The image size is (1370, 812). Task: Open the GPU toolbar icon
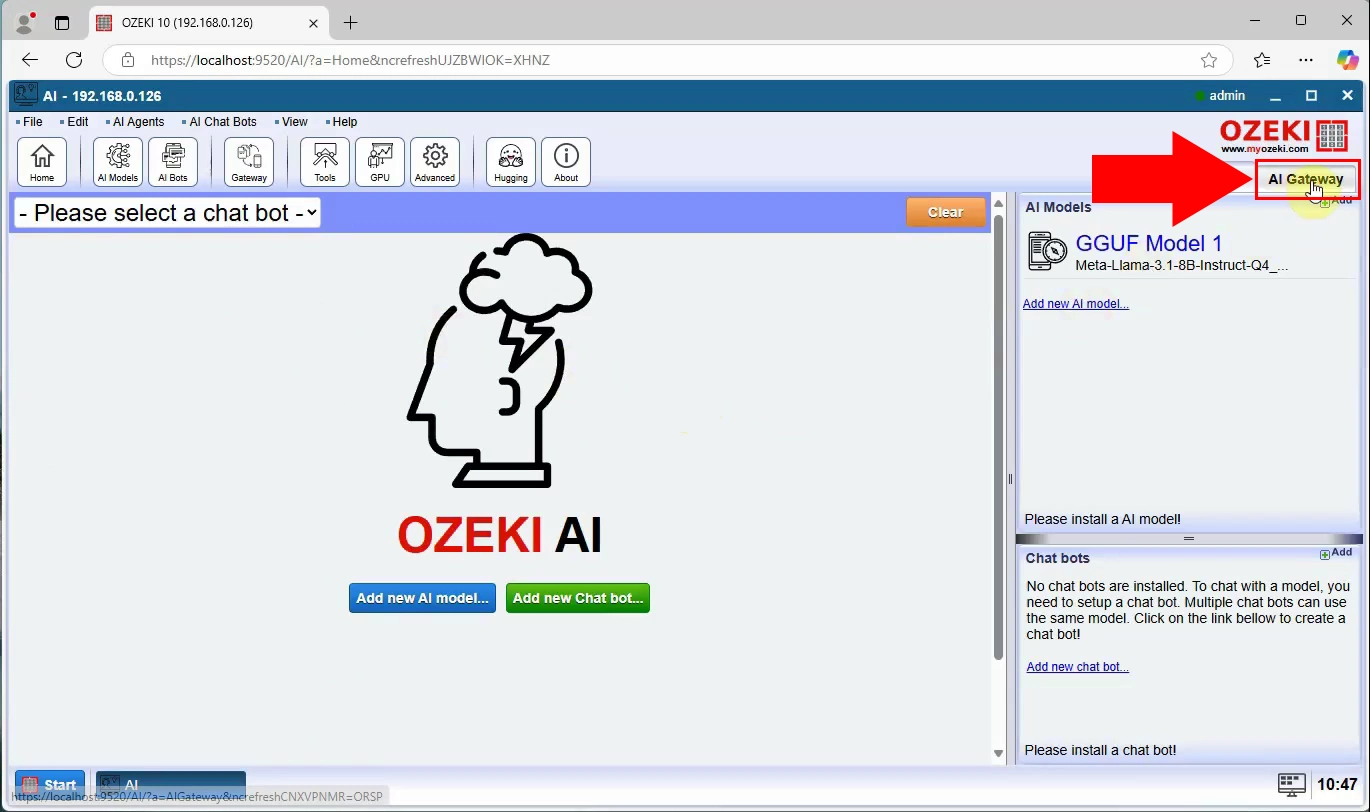click(x=380, y=162)
